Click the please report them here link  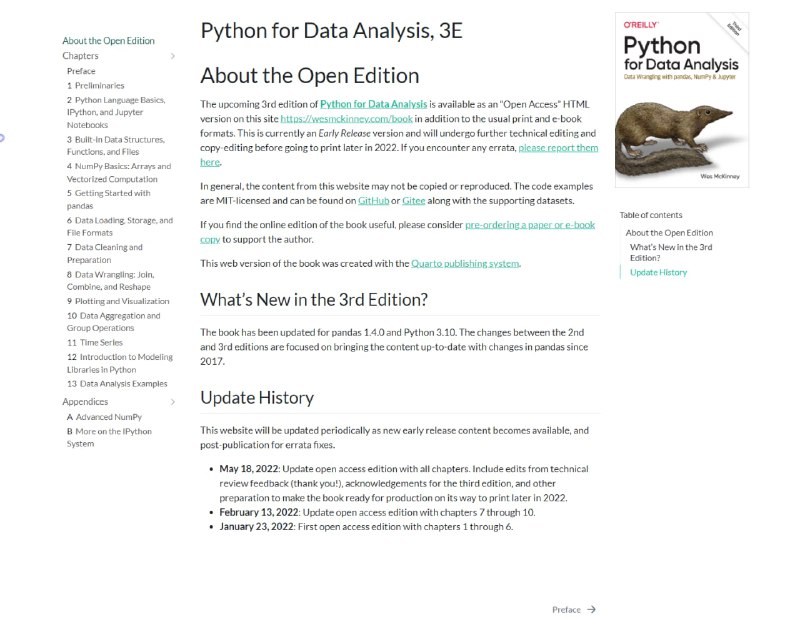558,147
